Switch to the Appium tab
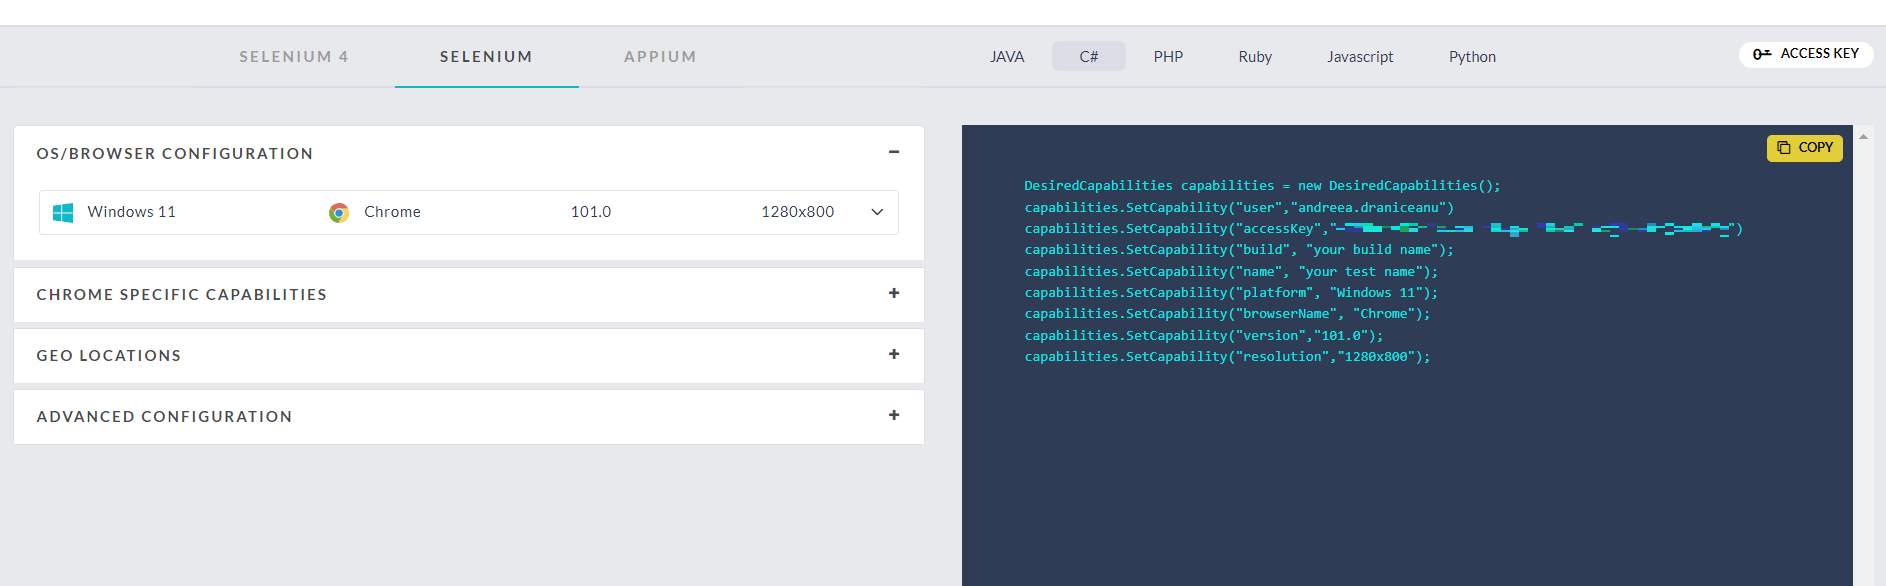The width and height of the screenshot is (1886, 586). click(660, 57)
